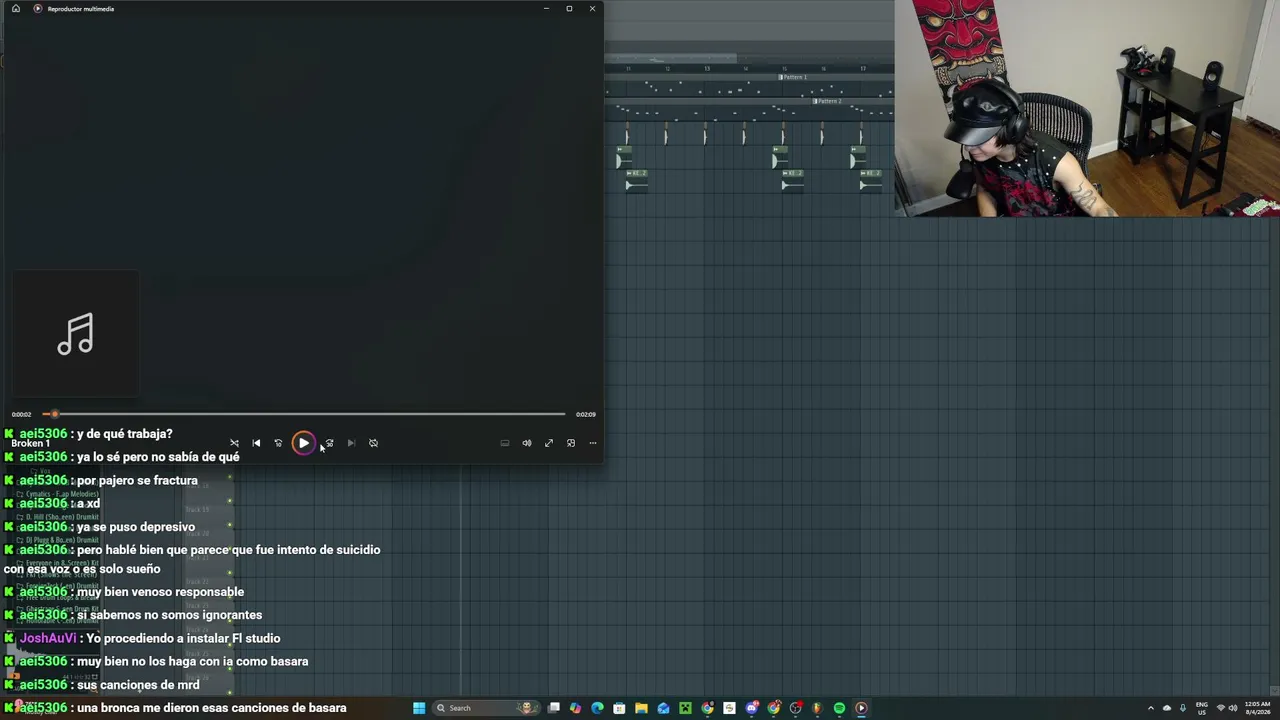Go to previous track in media player
Image resolution: width=1280 pixels, height=720 pixels.
[256, 443]
